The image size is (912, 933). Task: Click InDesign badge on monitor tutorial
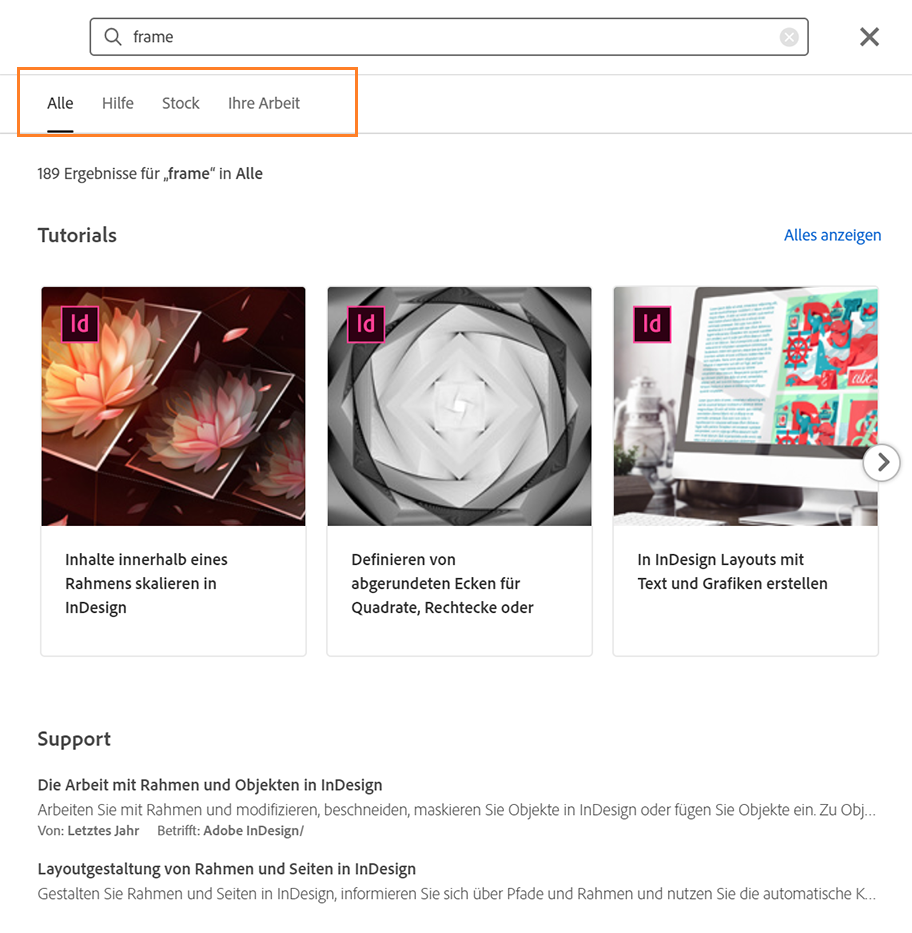click(652, 324)
